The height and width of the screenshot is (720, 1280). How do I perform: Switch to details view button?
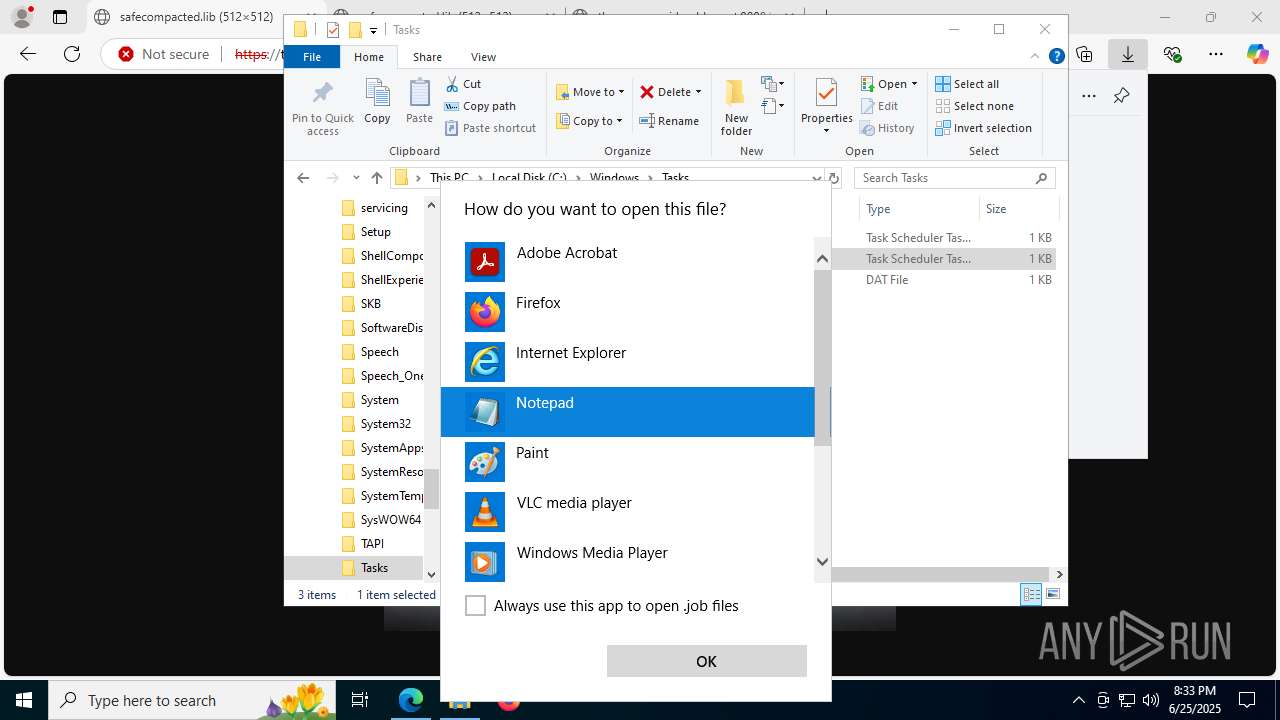point(1031,594)
